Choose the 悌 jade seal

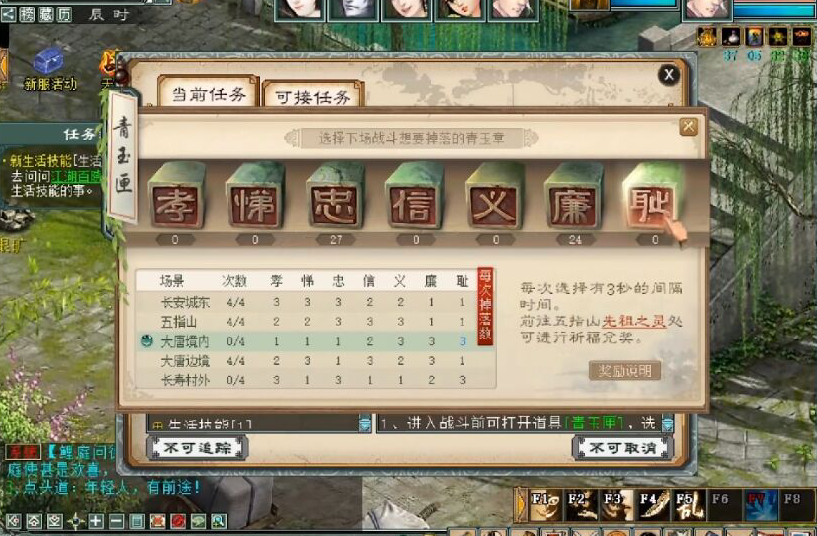(255, 195)
